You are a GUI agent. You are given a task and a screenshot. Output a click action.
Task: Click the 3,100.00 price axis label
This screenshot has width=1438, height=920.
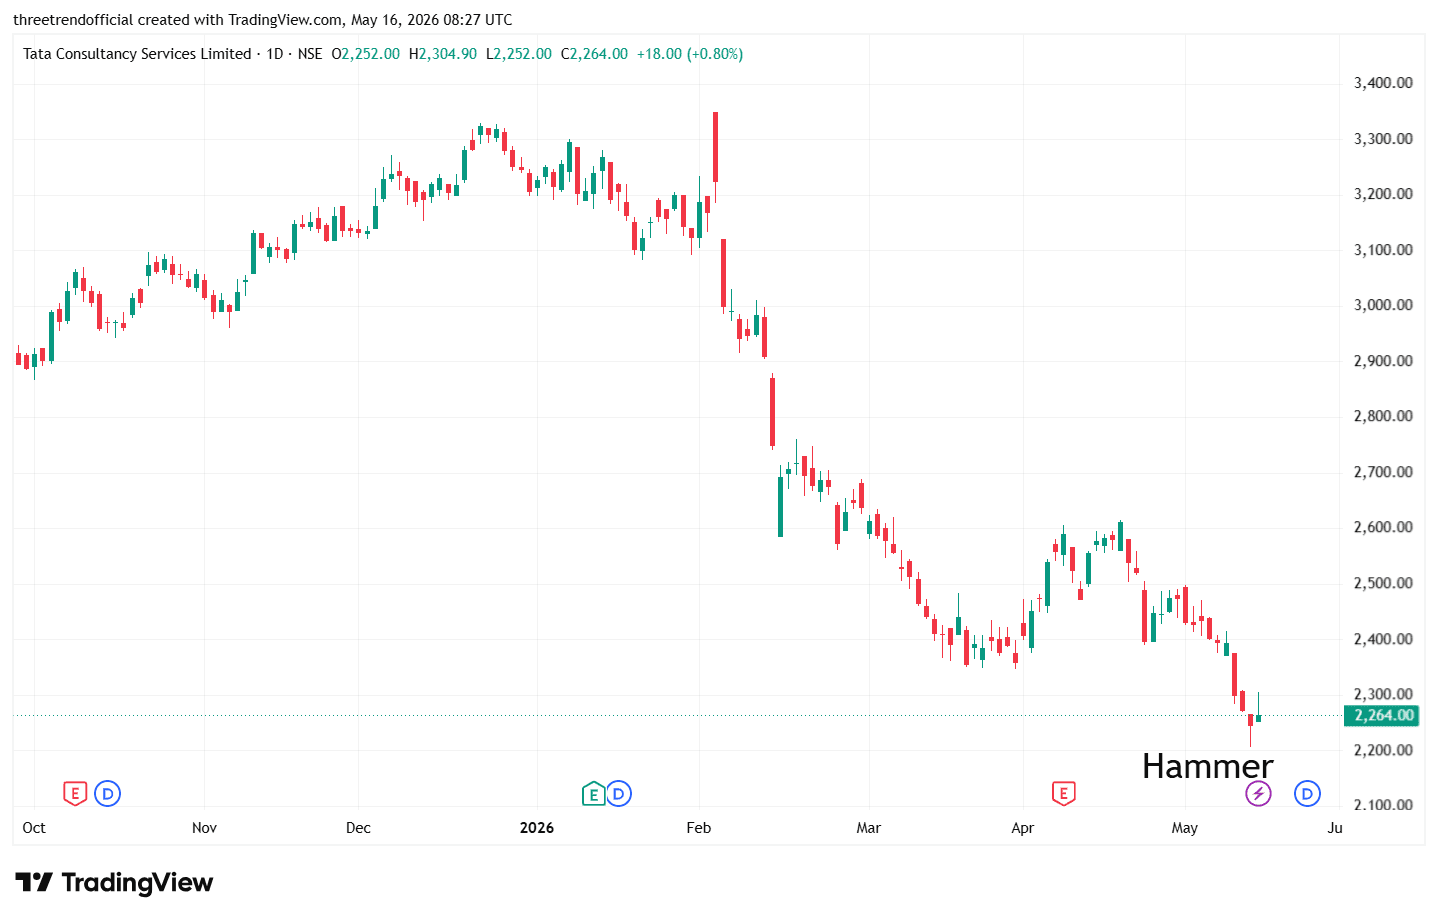pos(1383,250)
